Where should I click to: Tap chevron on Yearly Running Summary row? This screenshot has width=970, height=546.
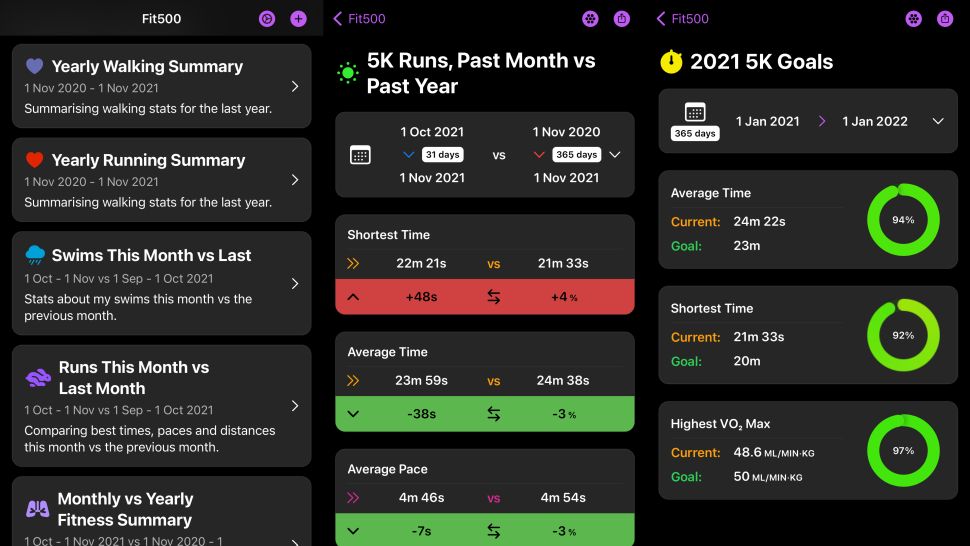coord(295,180)
